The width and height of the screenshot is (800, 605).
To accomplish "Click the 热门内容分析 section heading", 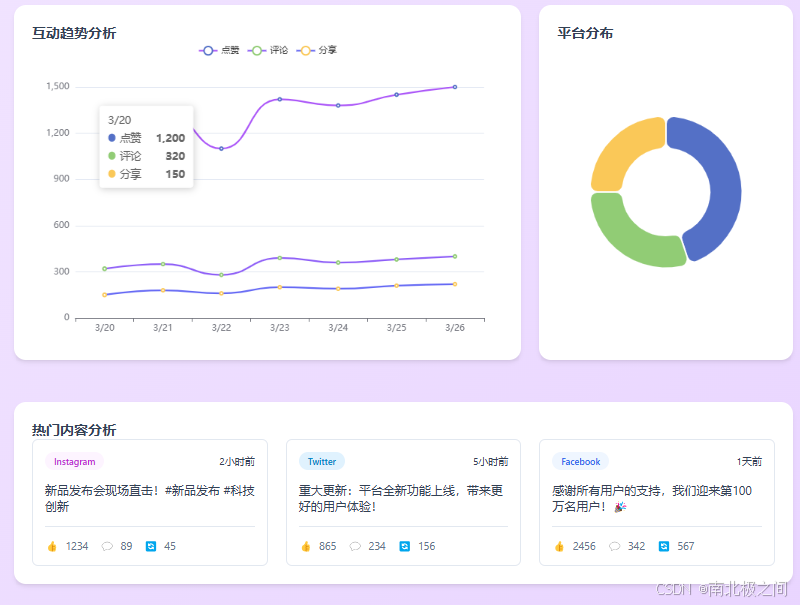I will coord(74,430).
